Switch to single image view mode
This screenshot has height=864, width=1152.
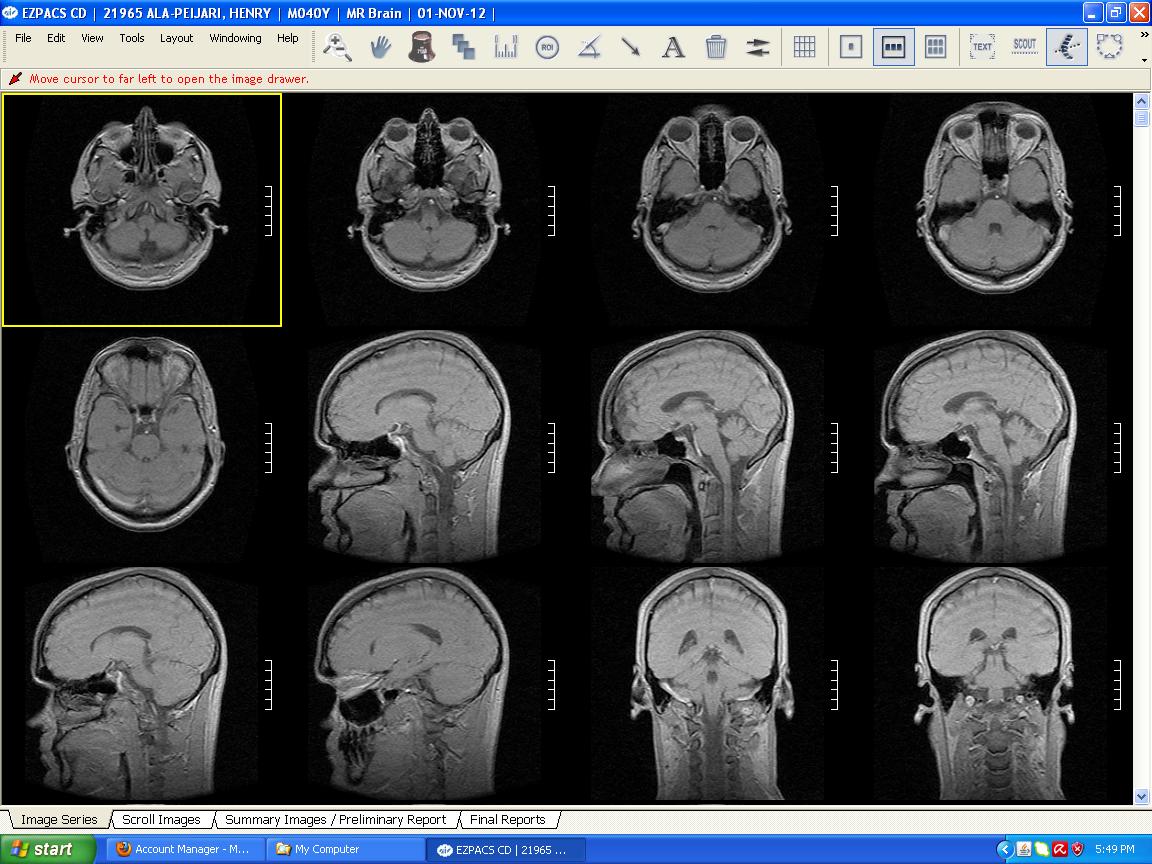click(x=851, y=47)
